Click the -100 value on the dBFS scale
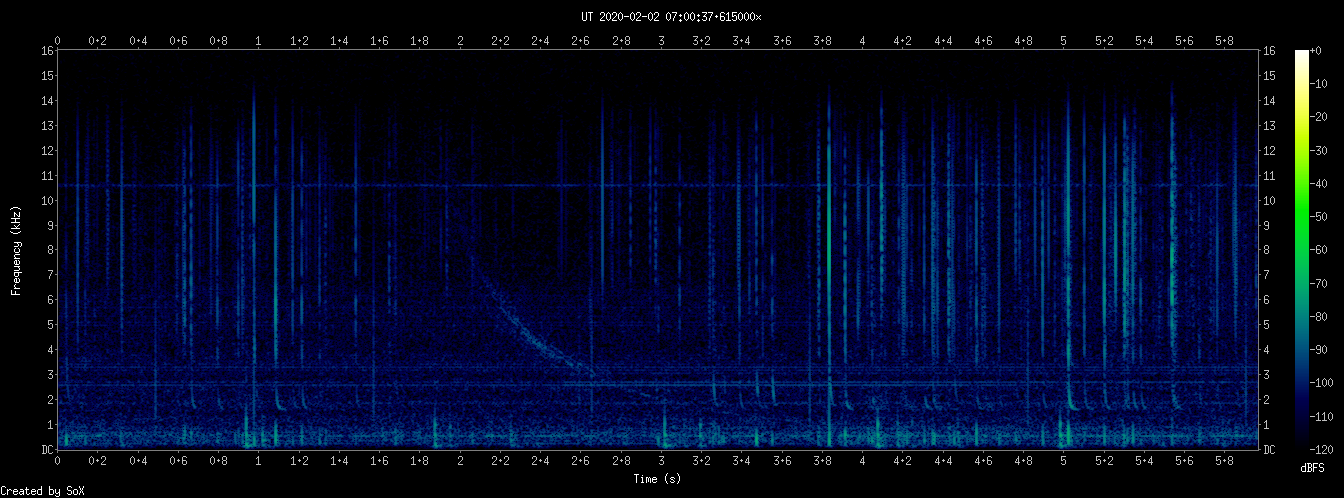 pos(1324,384)
